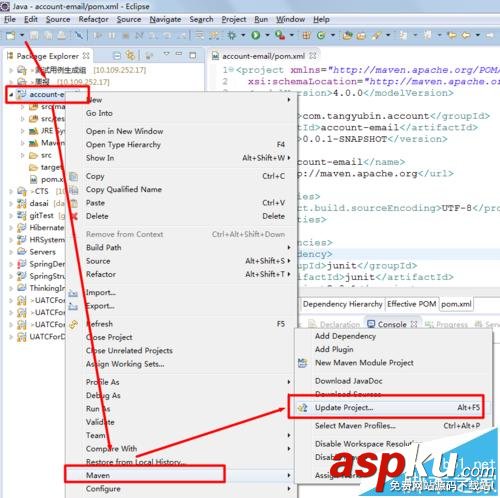The height and width of the screenshot is (498, 500).
Task: Click the green Run toolbar icon
Action: (x=256, y=35)
